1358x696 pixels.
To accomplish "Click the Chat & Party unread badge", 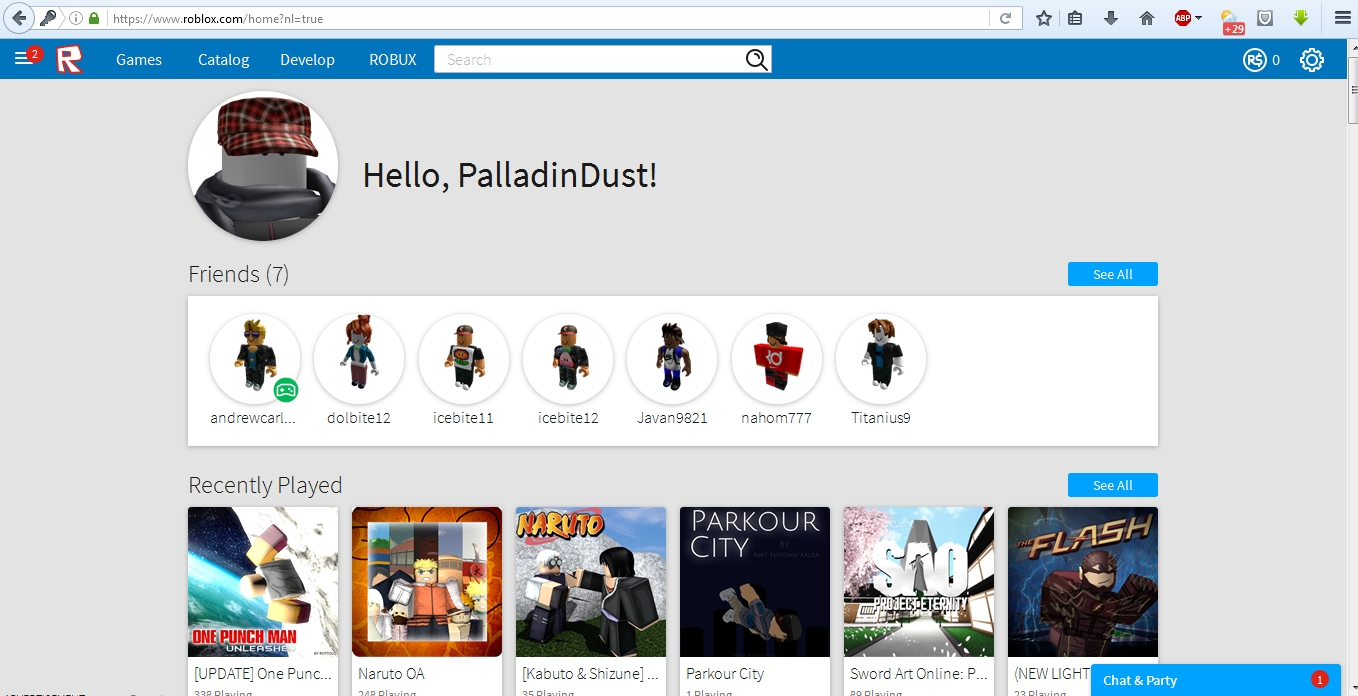I will tap(1320, 680).
